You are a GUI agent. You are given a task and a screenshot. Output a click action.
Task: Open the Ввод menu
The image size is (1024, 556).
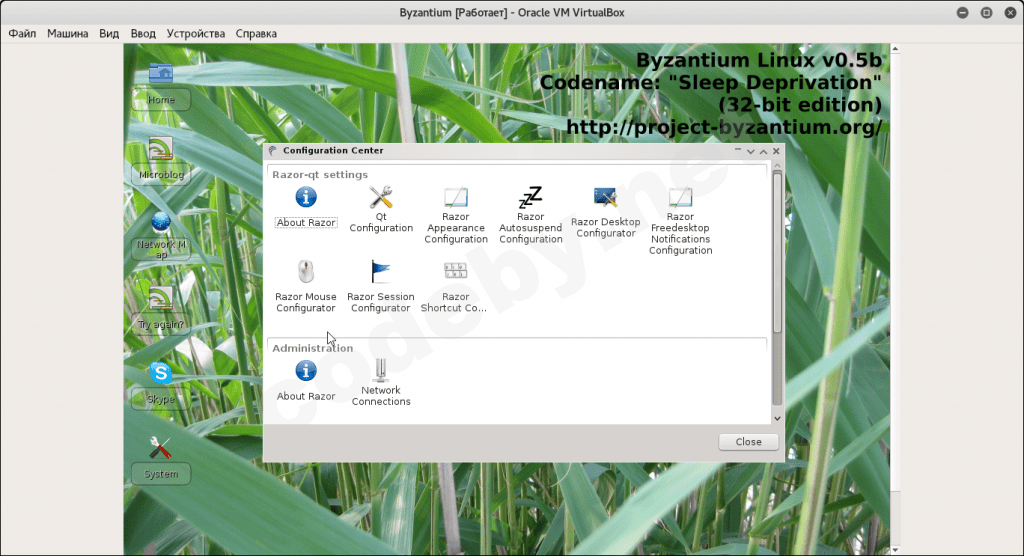click(x=143, y=33)
